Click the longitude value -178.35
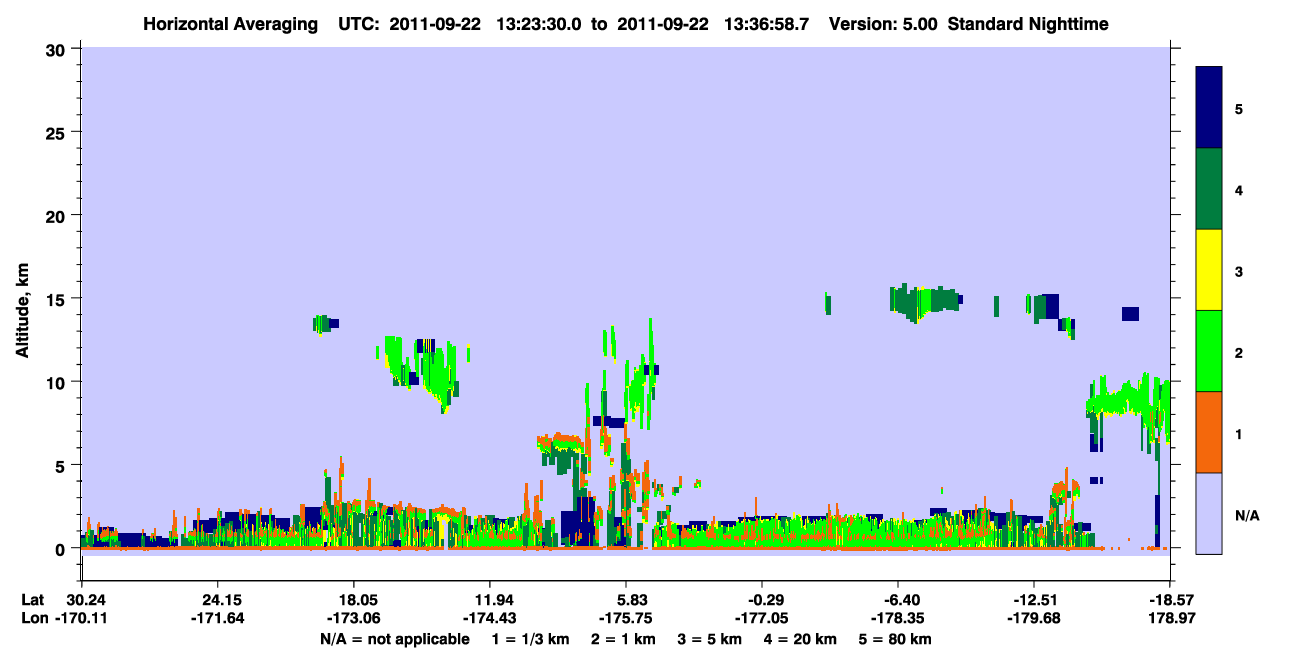 tap(898, 618)
